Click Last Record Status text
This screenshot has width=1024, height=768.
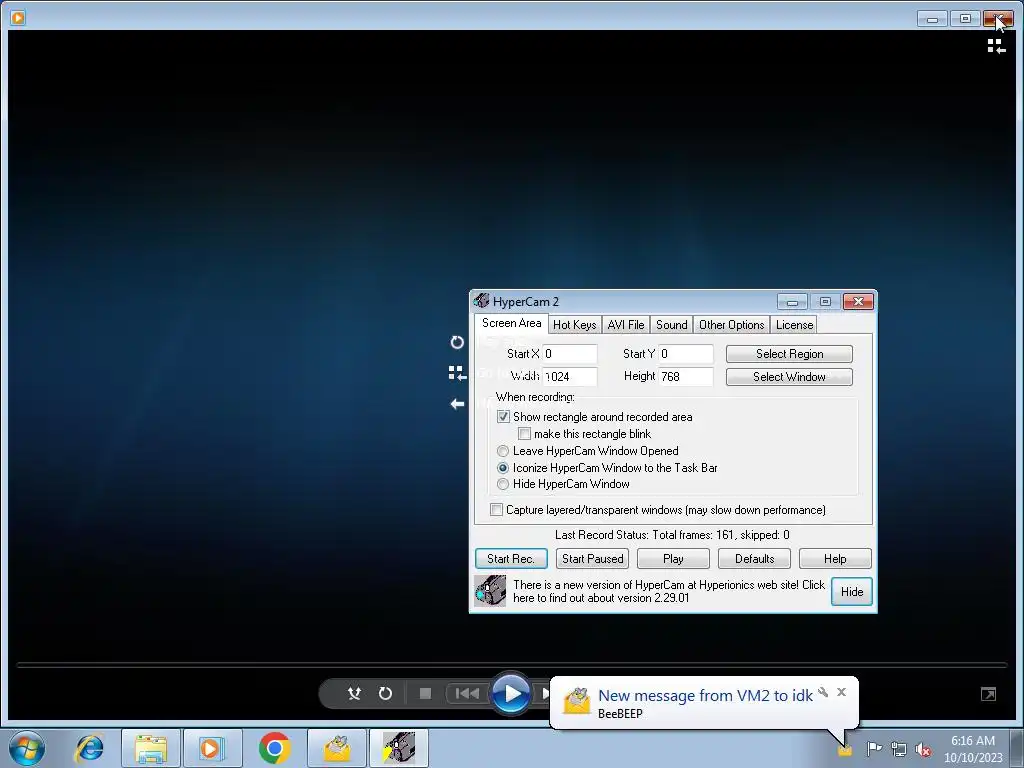pos(672,535)
